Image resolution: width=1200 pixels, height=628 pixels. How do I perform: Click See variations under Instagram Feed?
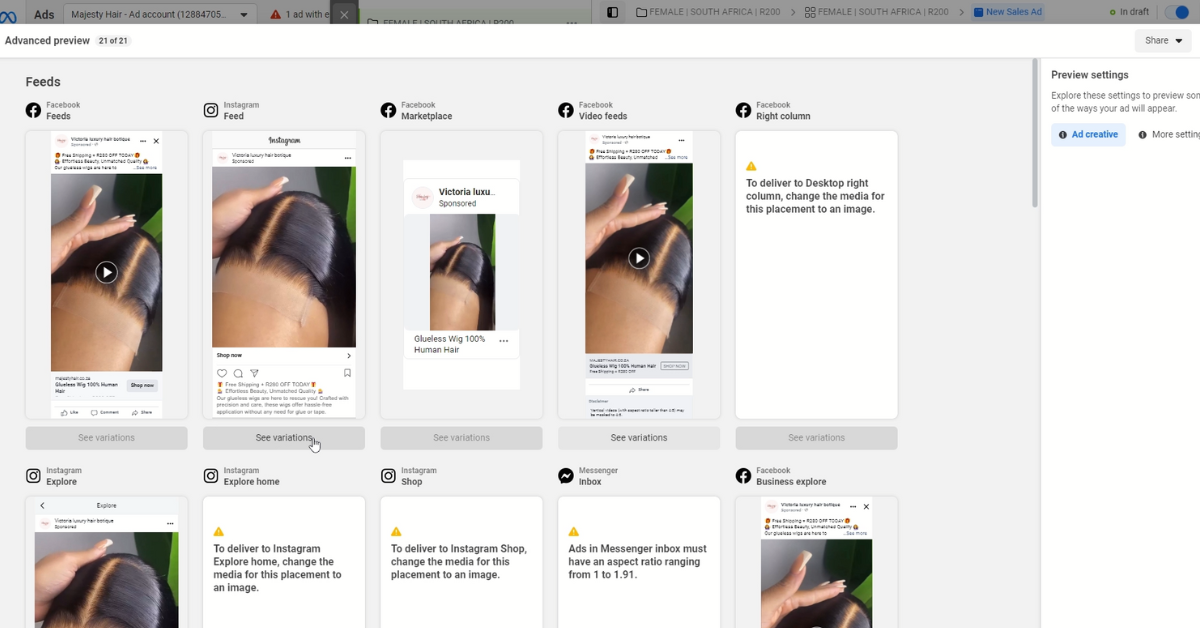284,438
